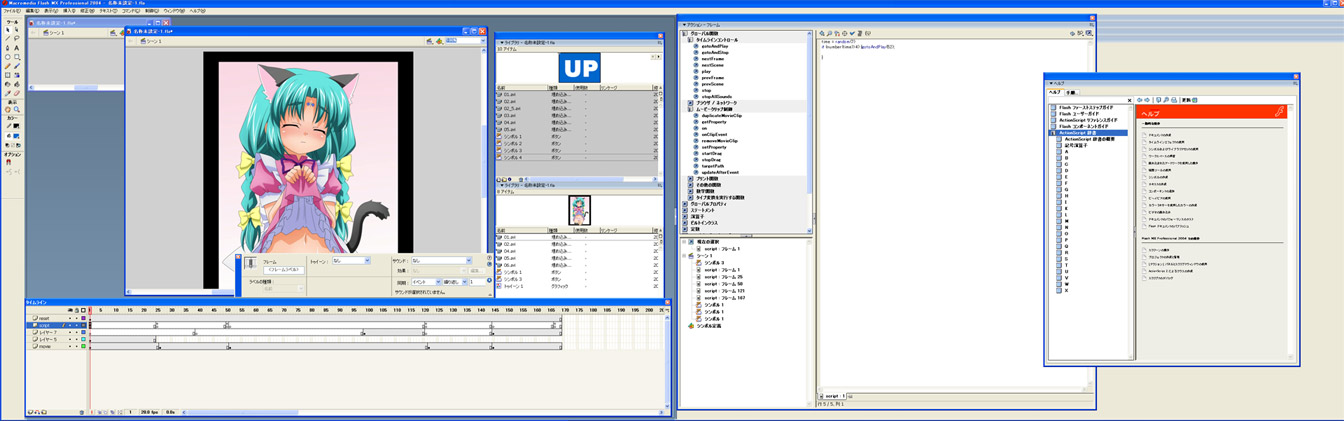Viewport: 1344px width, 421px height.
Task: Select gotoAndPlay in Actions toolbox
Action: 715,46
